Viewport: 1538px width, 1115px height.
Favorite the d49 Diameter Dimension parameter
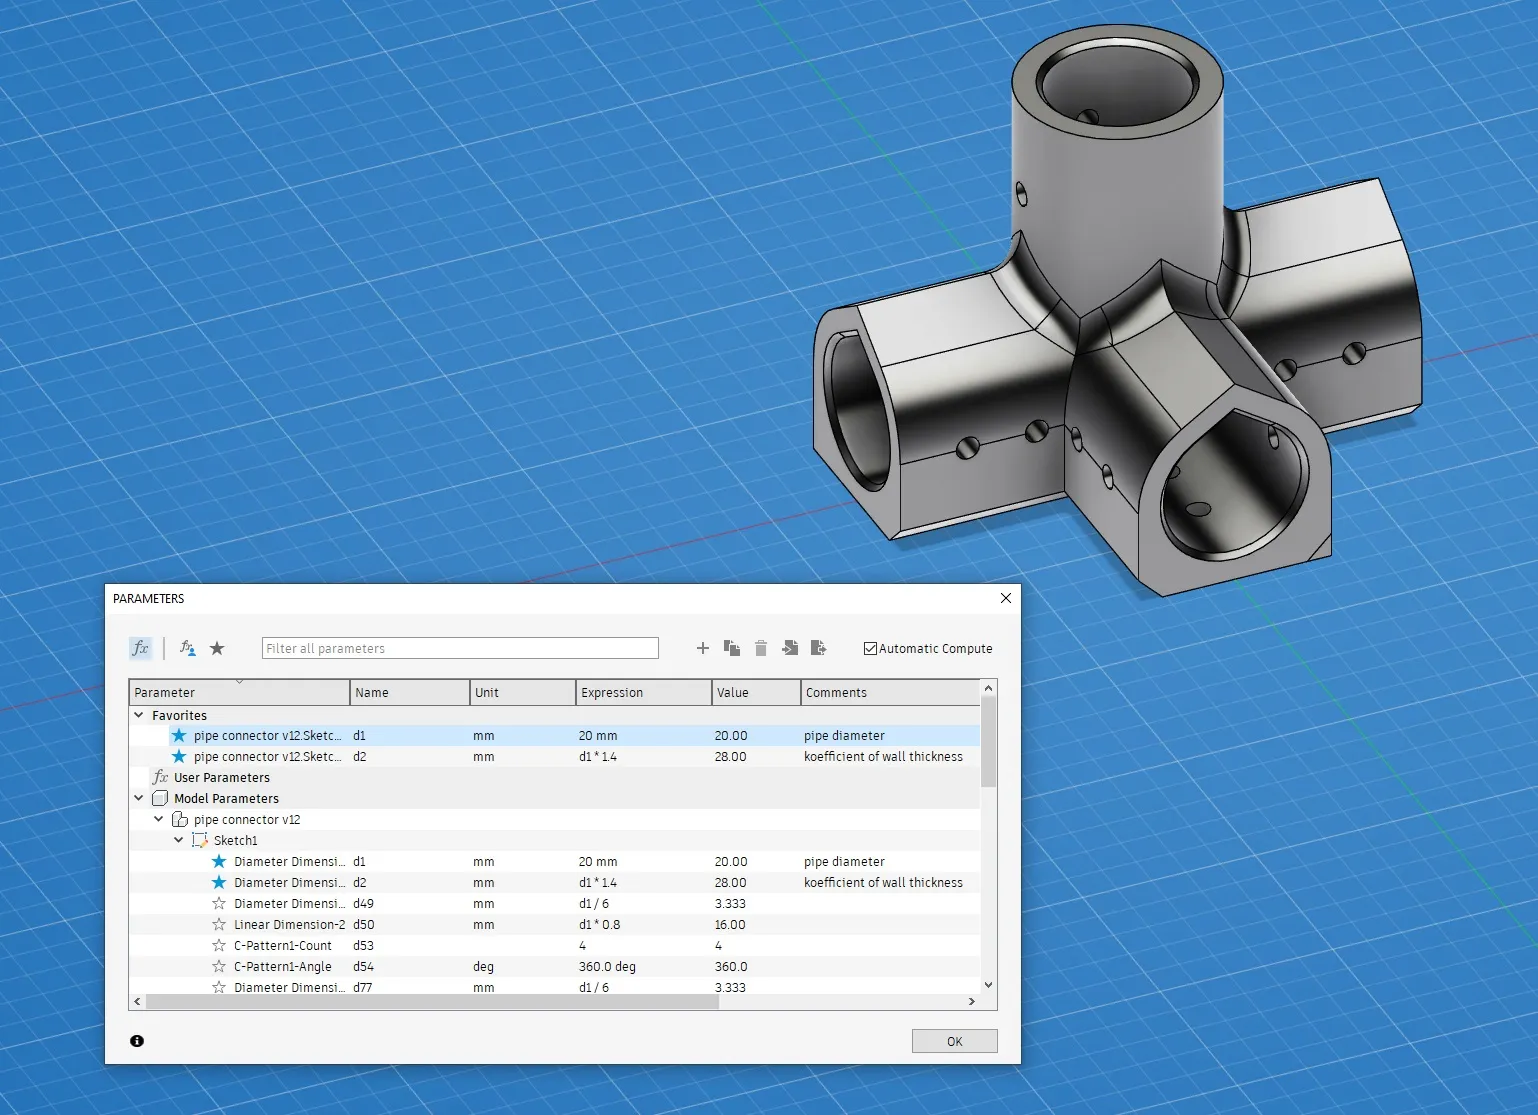click(219, 903)
